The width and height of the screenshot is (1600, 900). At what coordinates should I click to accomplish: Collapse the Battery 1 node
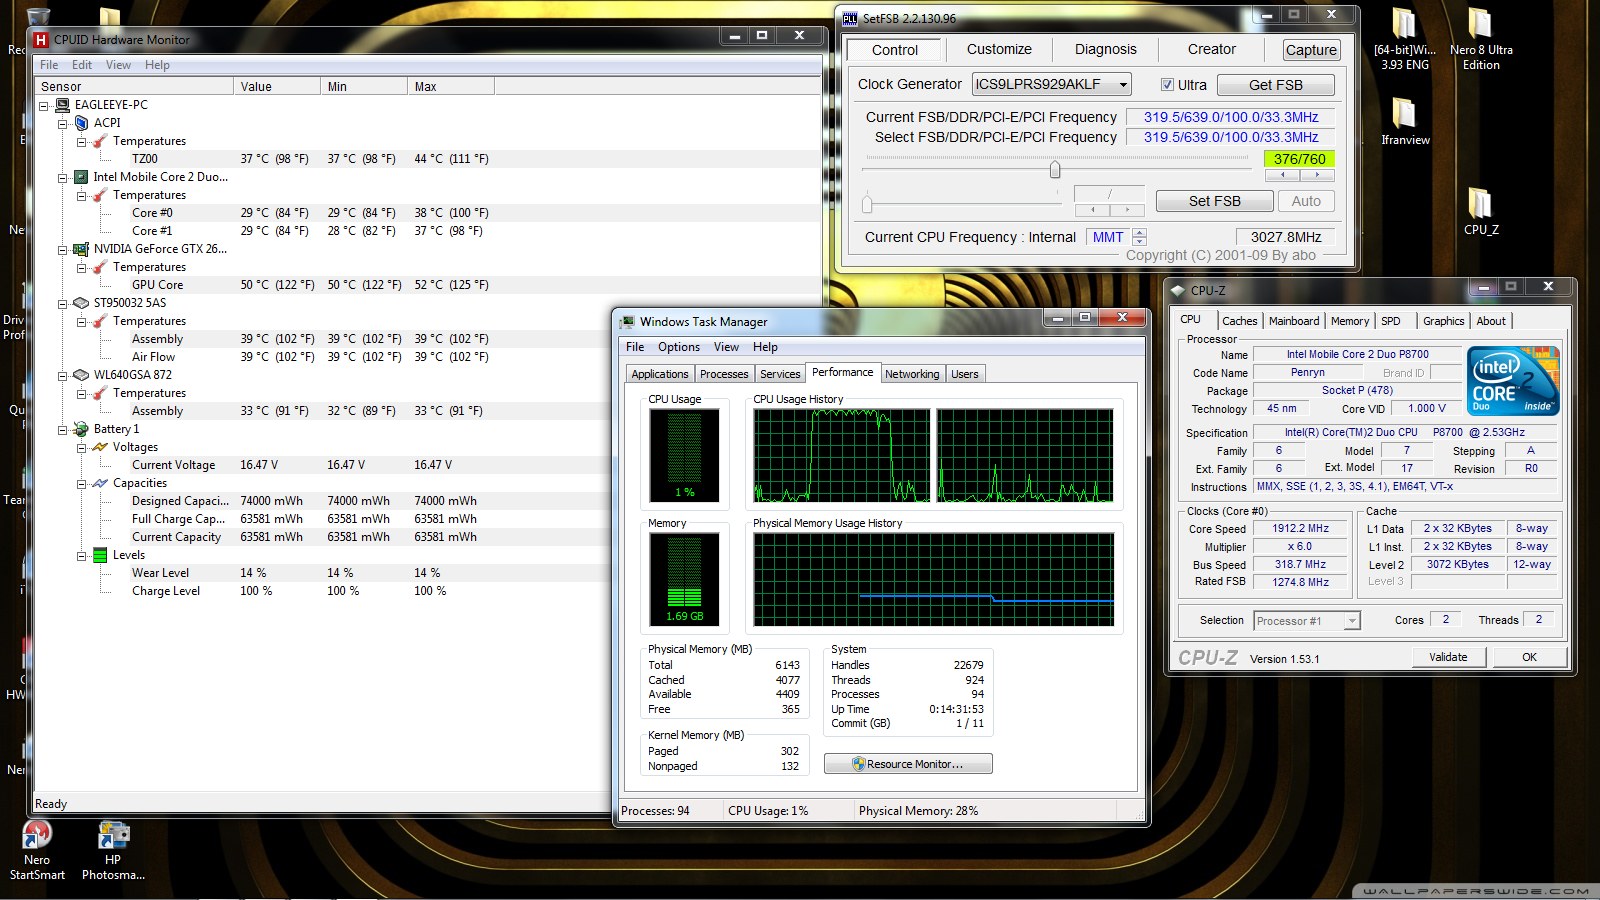pyautogui.click(x=63, y=429)
